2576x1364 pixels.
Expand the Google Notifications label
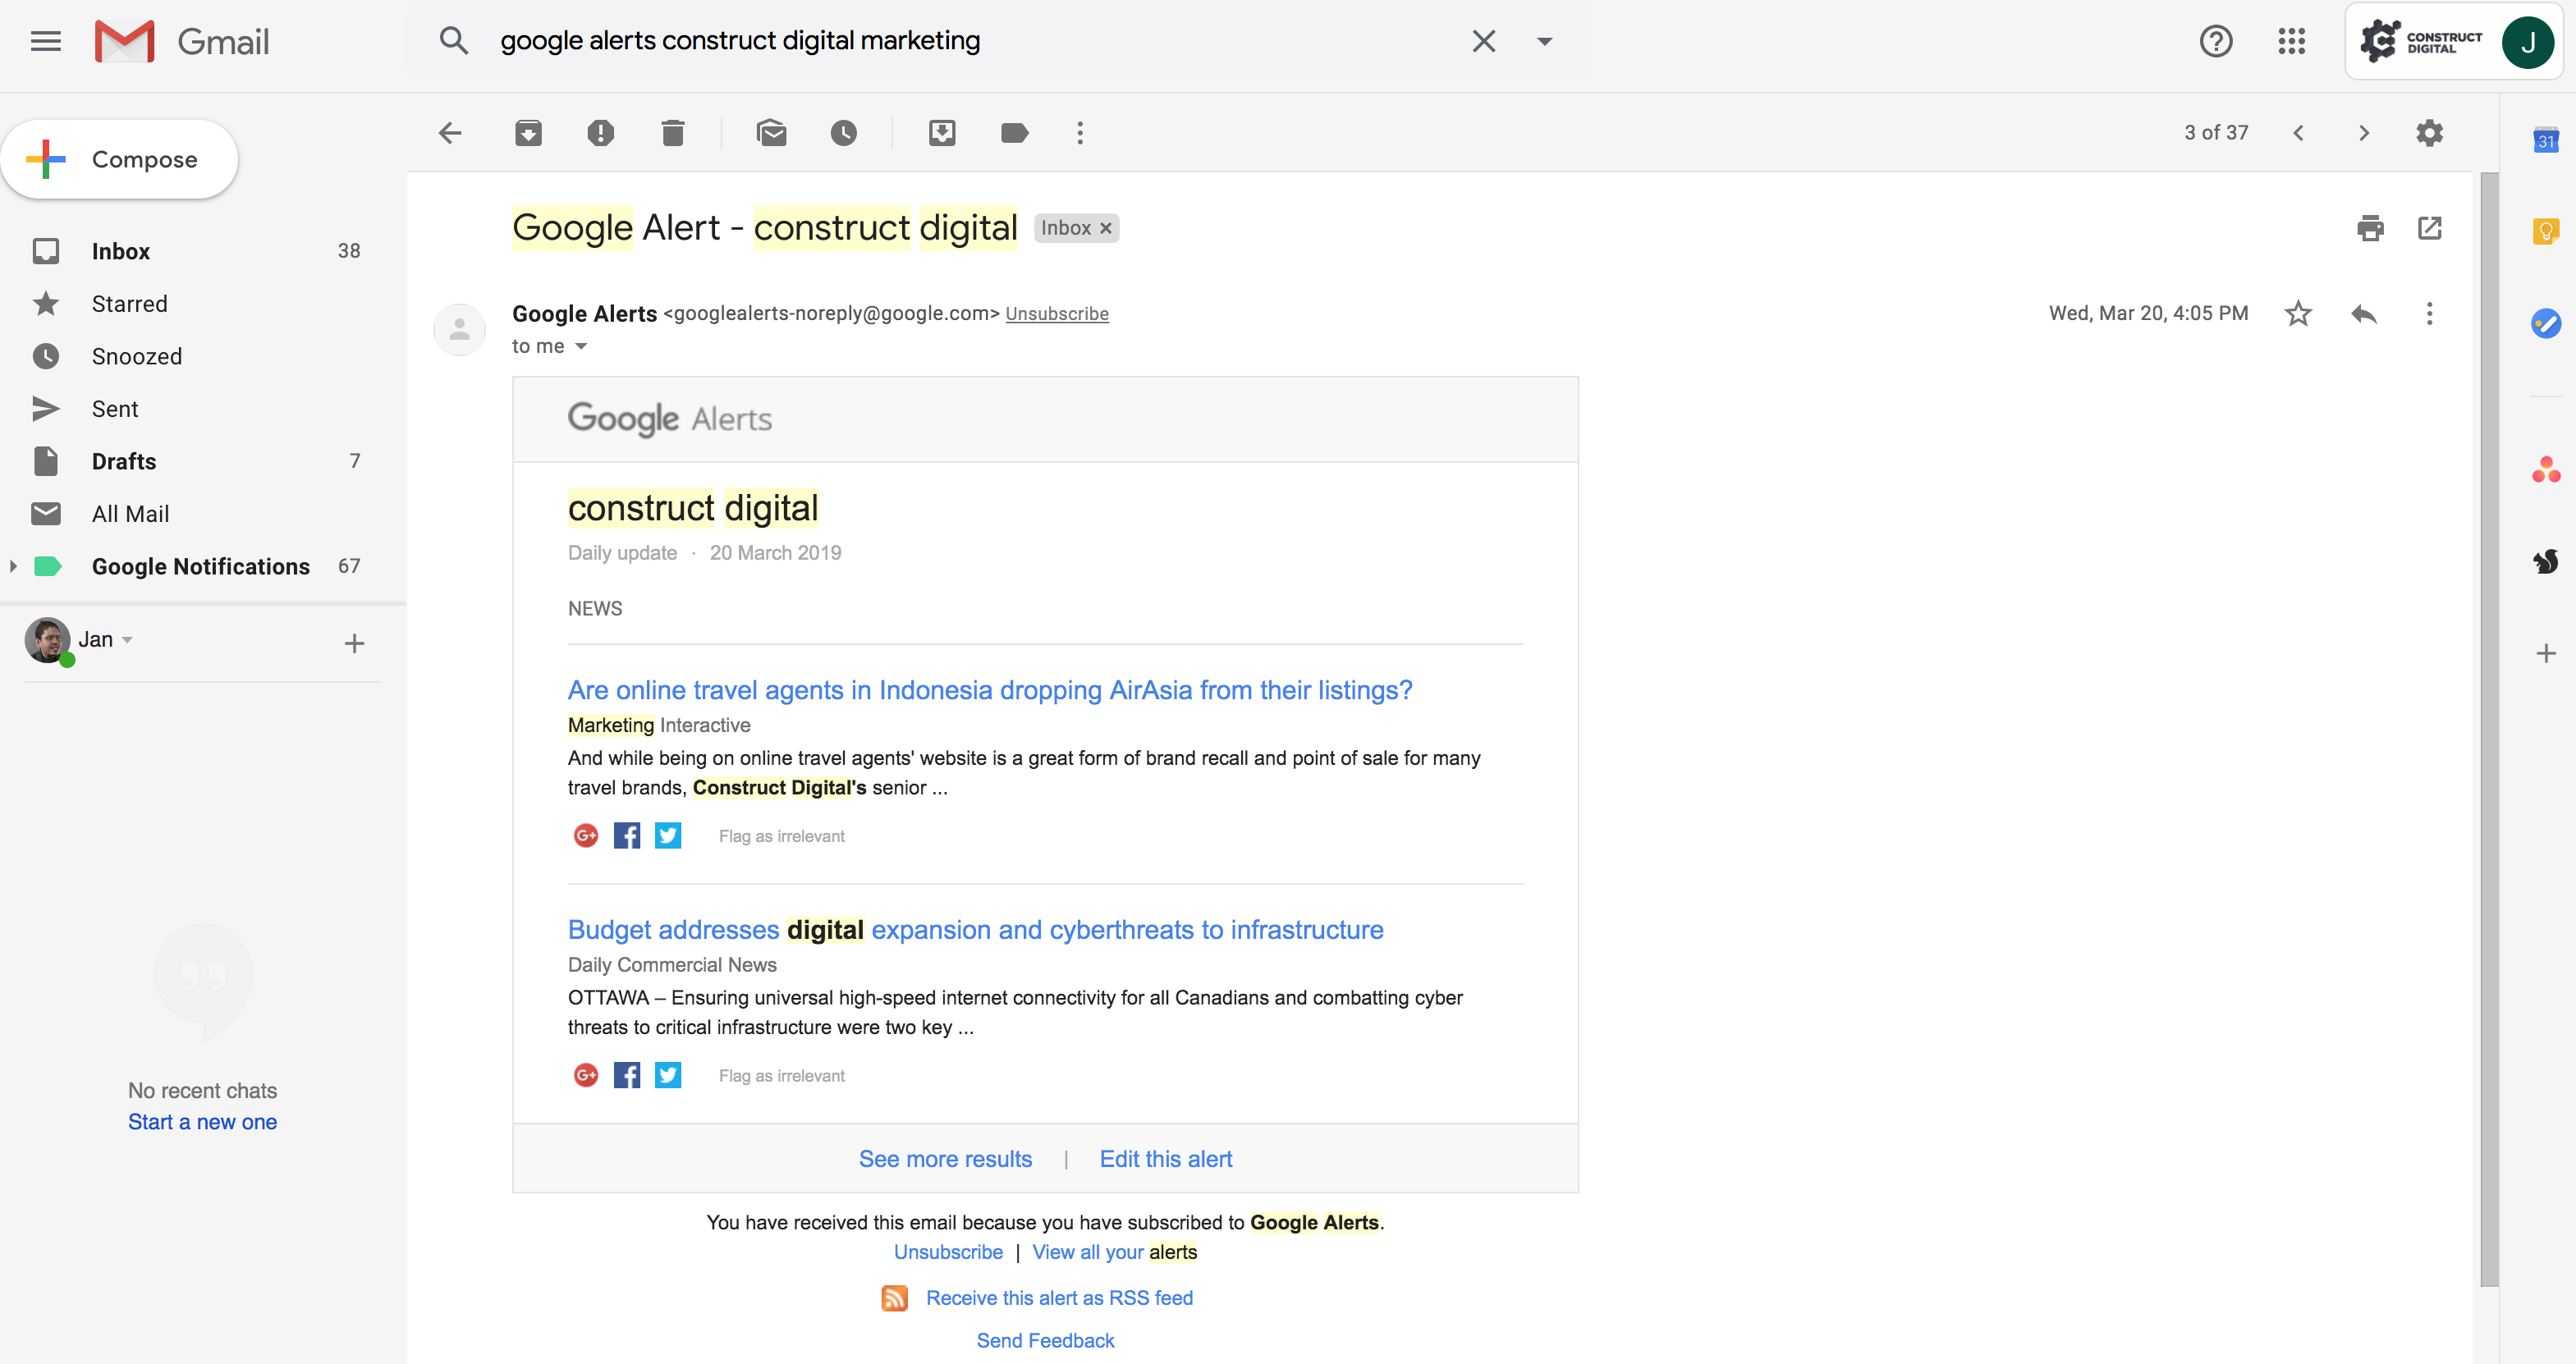tap(13, 567)
